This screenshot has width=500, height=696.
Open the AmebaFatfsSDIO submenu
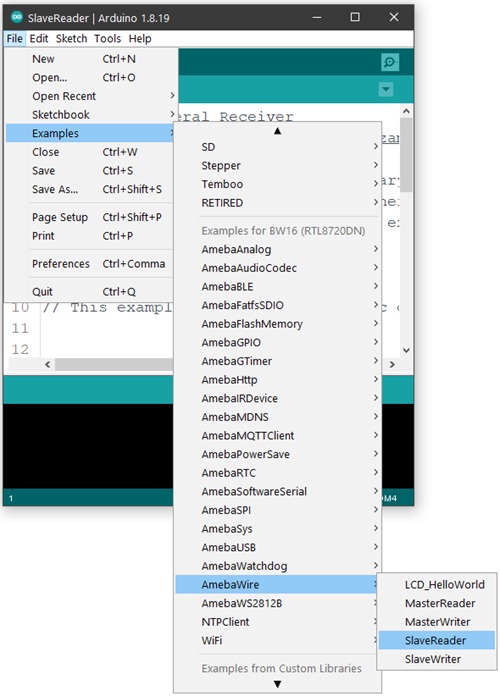coord(278,305)
